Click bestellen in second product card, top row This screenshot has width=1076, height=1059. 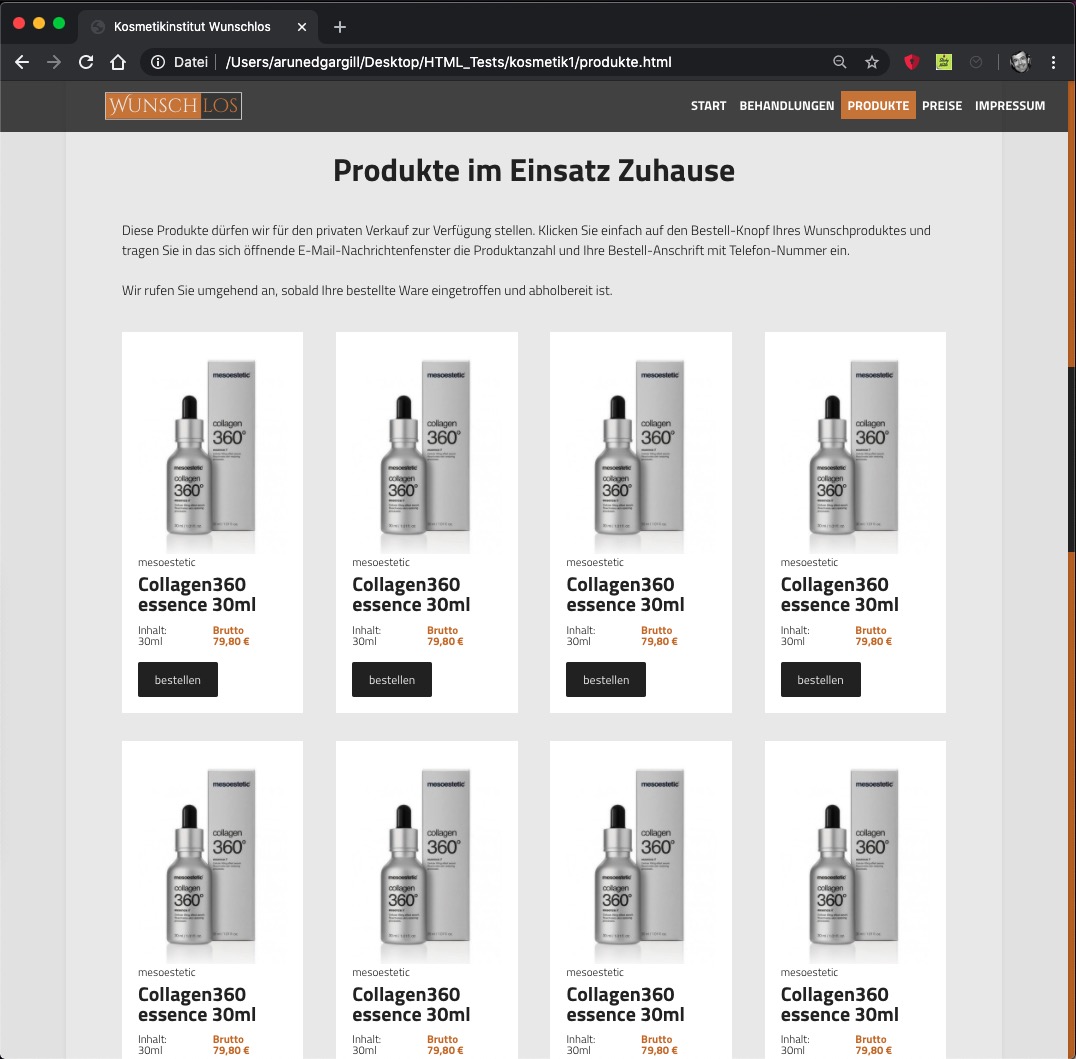pos(392,679)
